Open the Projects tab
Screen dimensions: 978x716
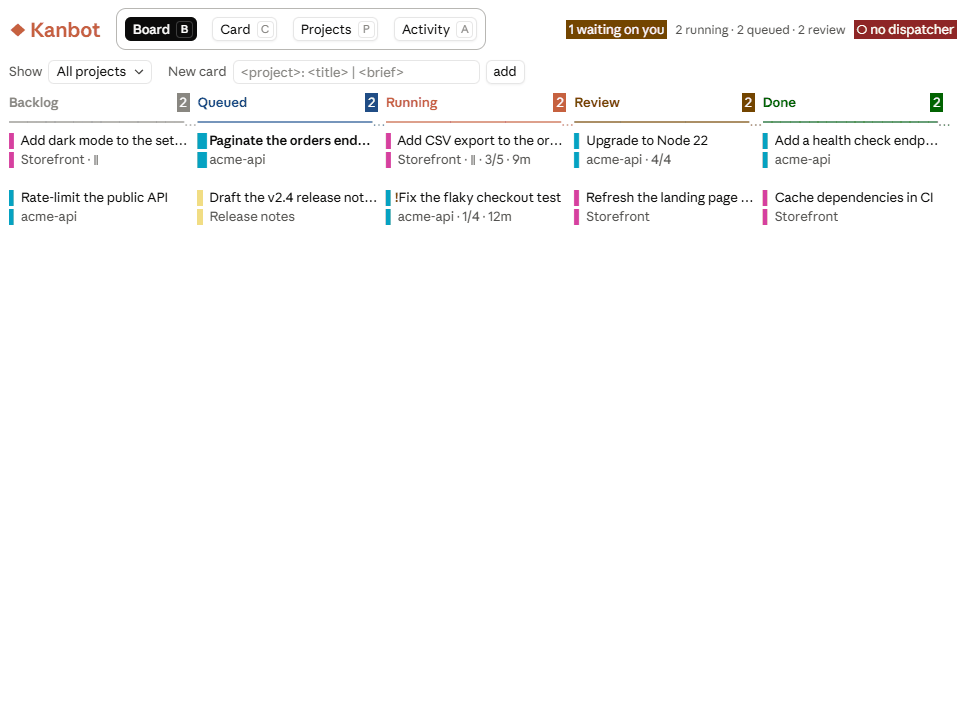[336, 29]
